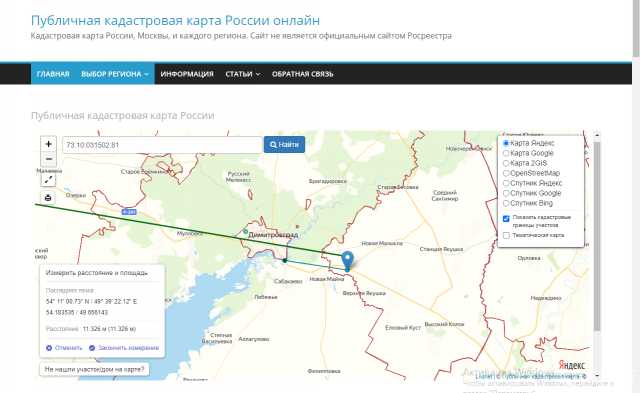Open the Главная menu item
The height and width of the screenshot is (393, 640).
click(53, 74)
